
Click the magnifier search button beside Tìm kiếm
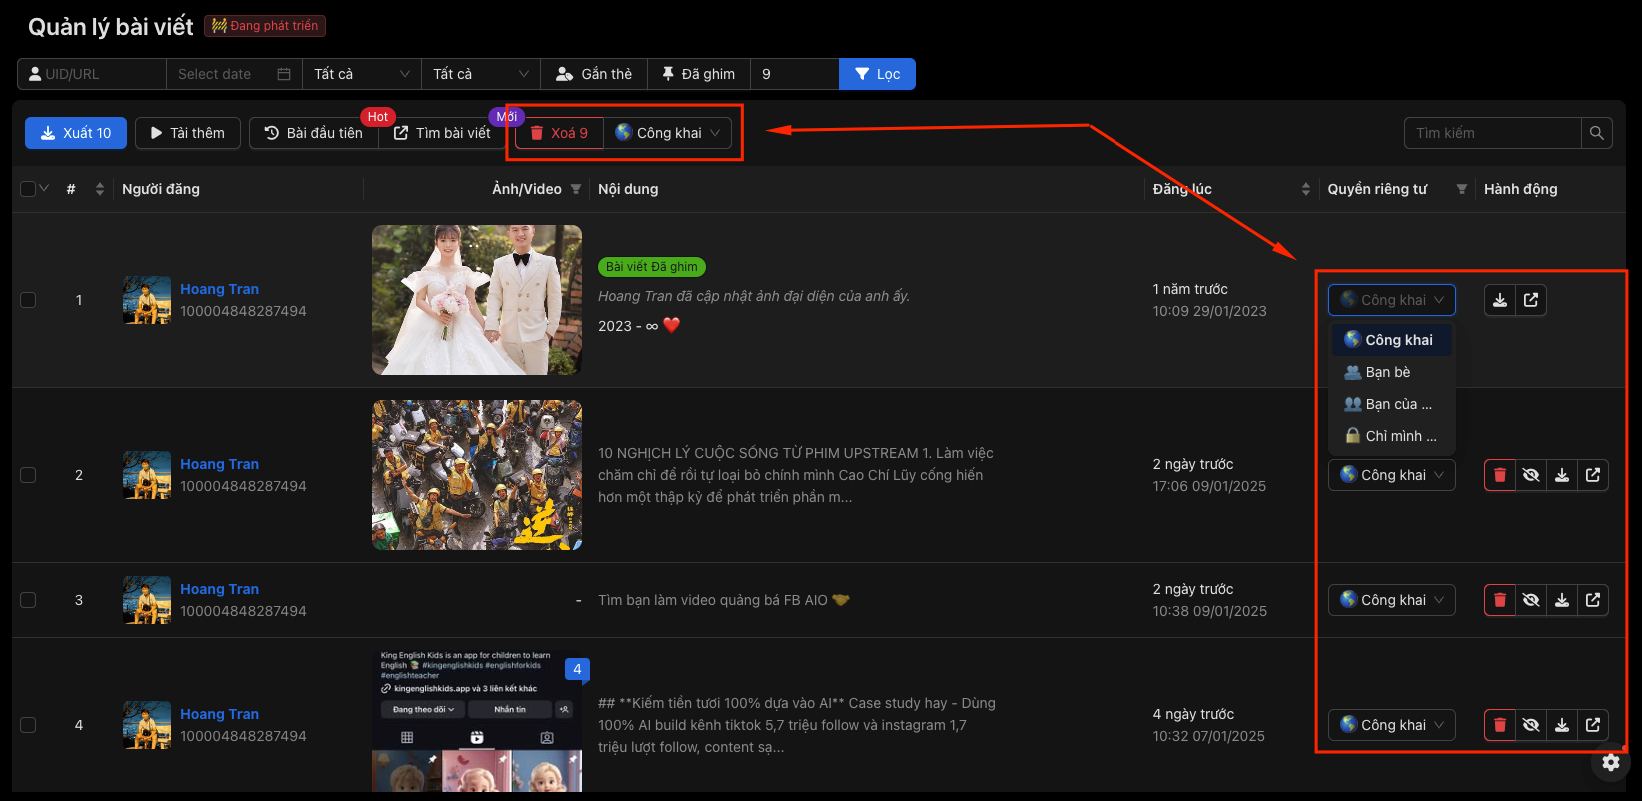[x=1597, y=133]
